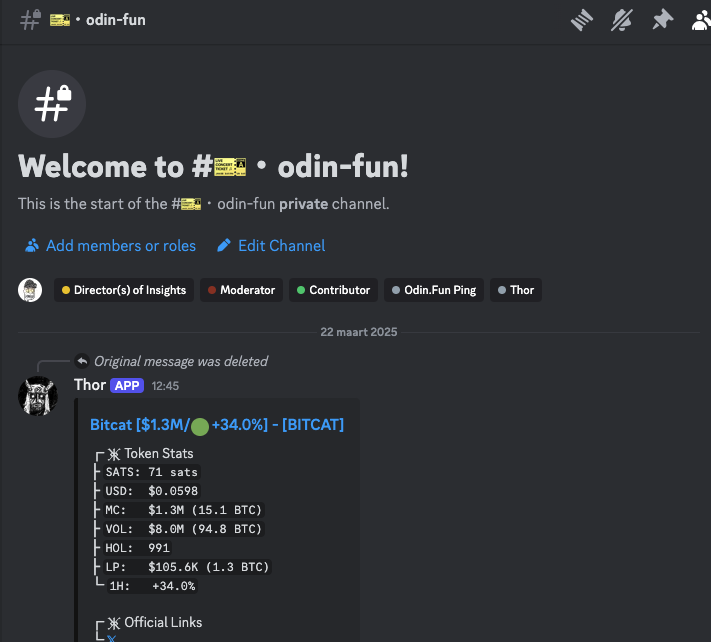Click the Edit Channel pencil icon
Viewport: 711px width, 642px height.
[x=224, y=245]
